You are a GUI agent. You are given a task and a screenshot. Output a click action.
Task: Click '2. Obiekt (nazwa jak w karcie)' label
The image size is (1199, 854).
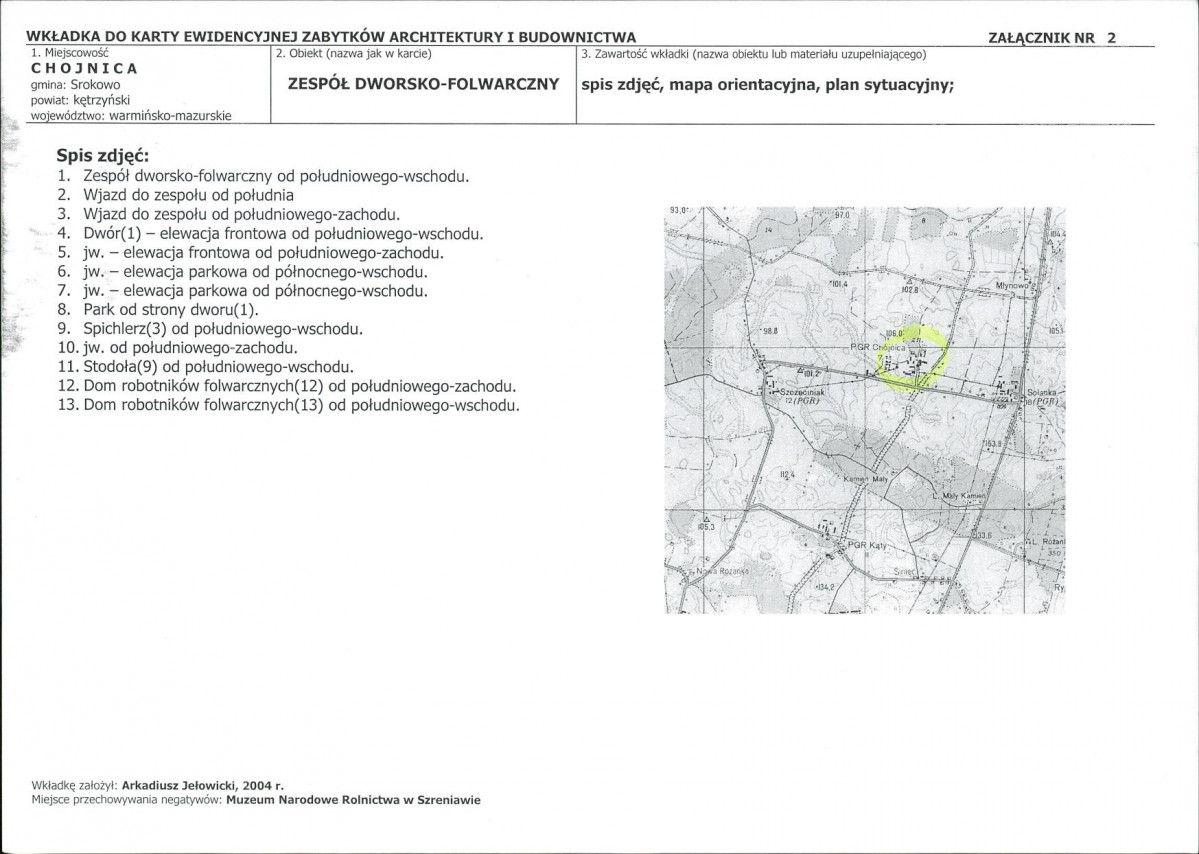pyautogui.click(x=353, y=54)
